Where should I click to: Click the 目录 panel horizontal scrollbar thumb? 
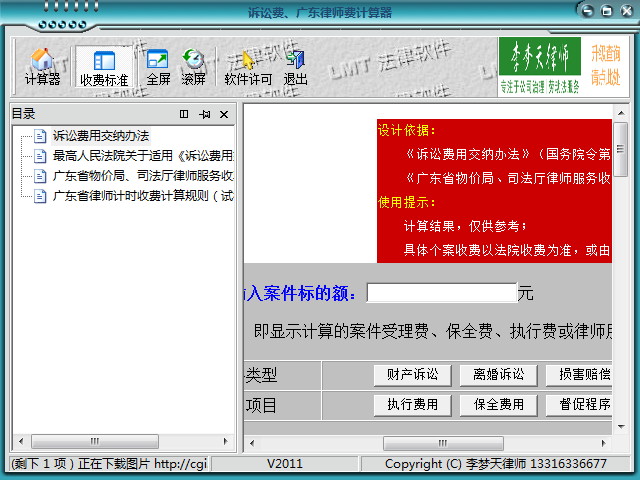(x=95, y=441)
